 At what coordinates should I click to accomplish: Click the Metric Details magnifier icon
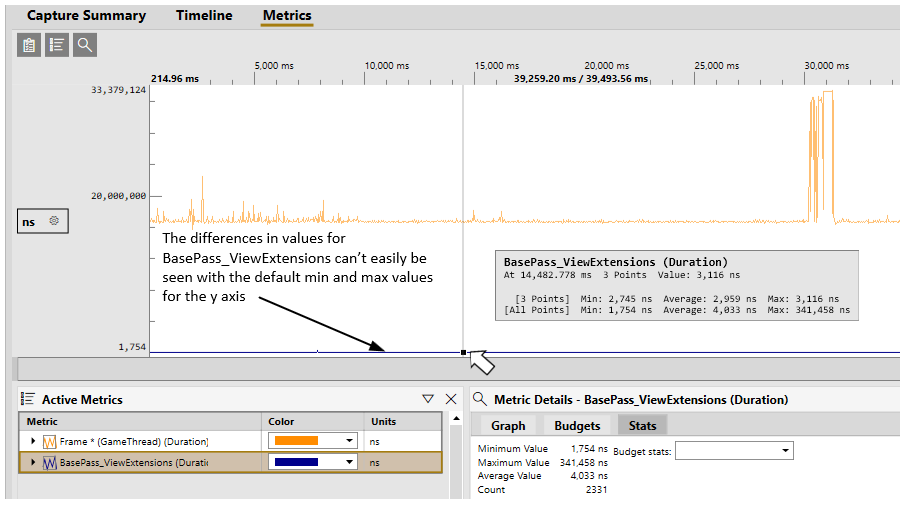tap(480, 399)
